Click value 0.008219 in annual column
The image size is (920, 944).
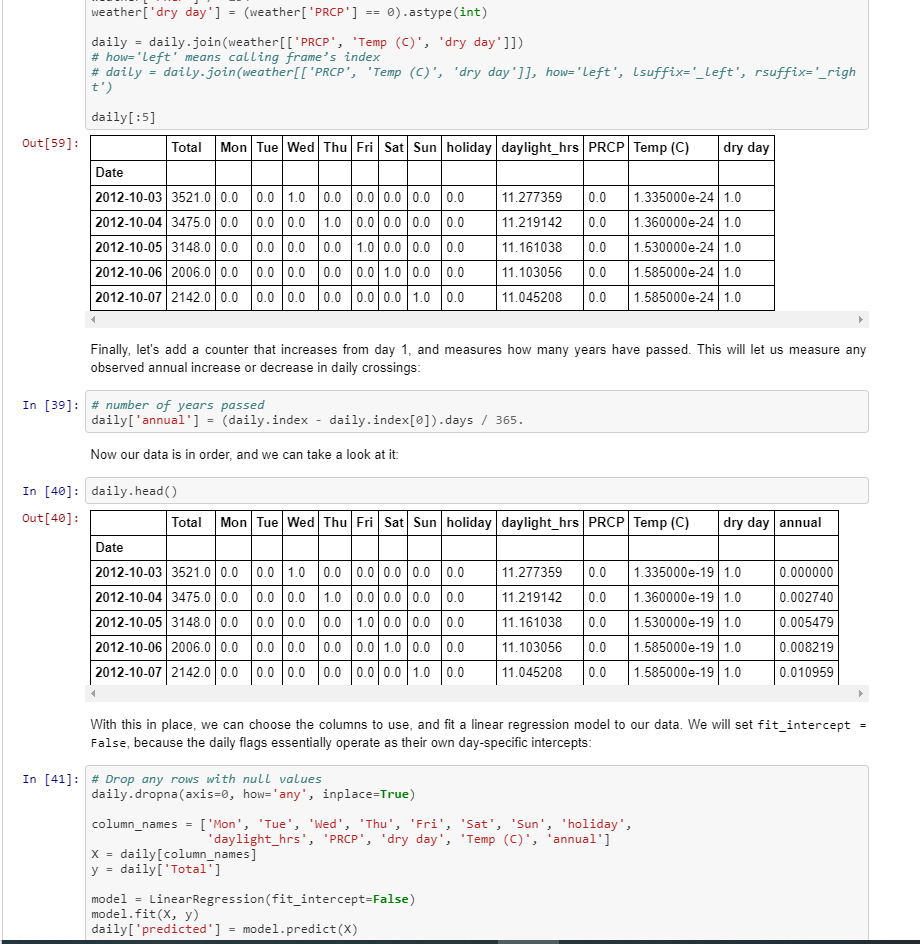tap(806, 647)
